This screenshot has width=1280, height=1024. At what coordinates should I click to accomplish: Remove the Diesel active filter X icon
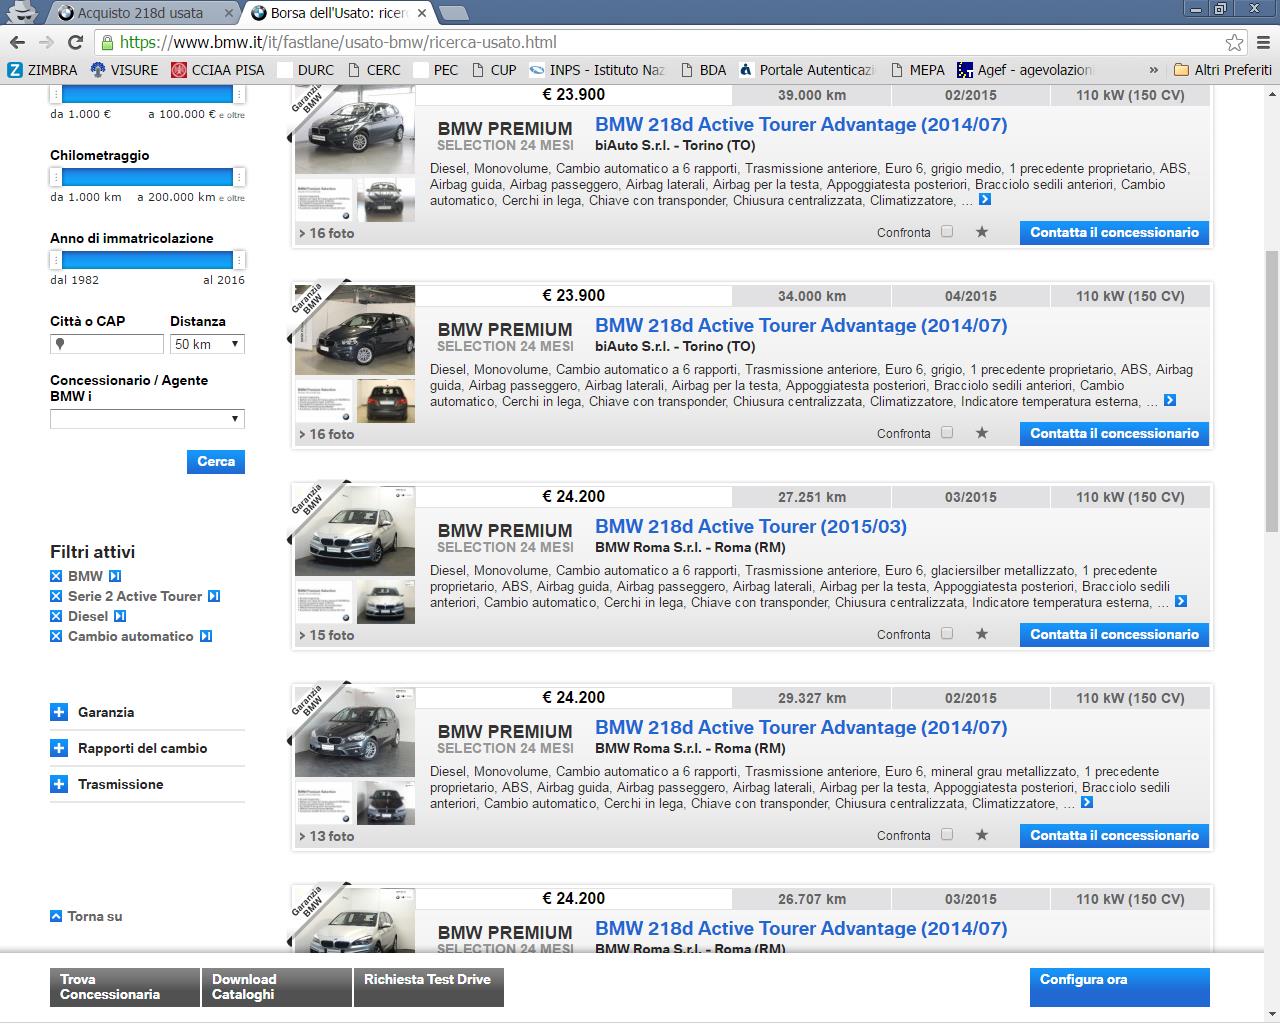(56, 616)
